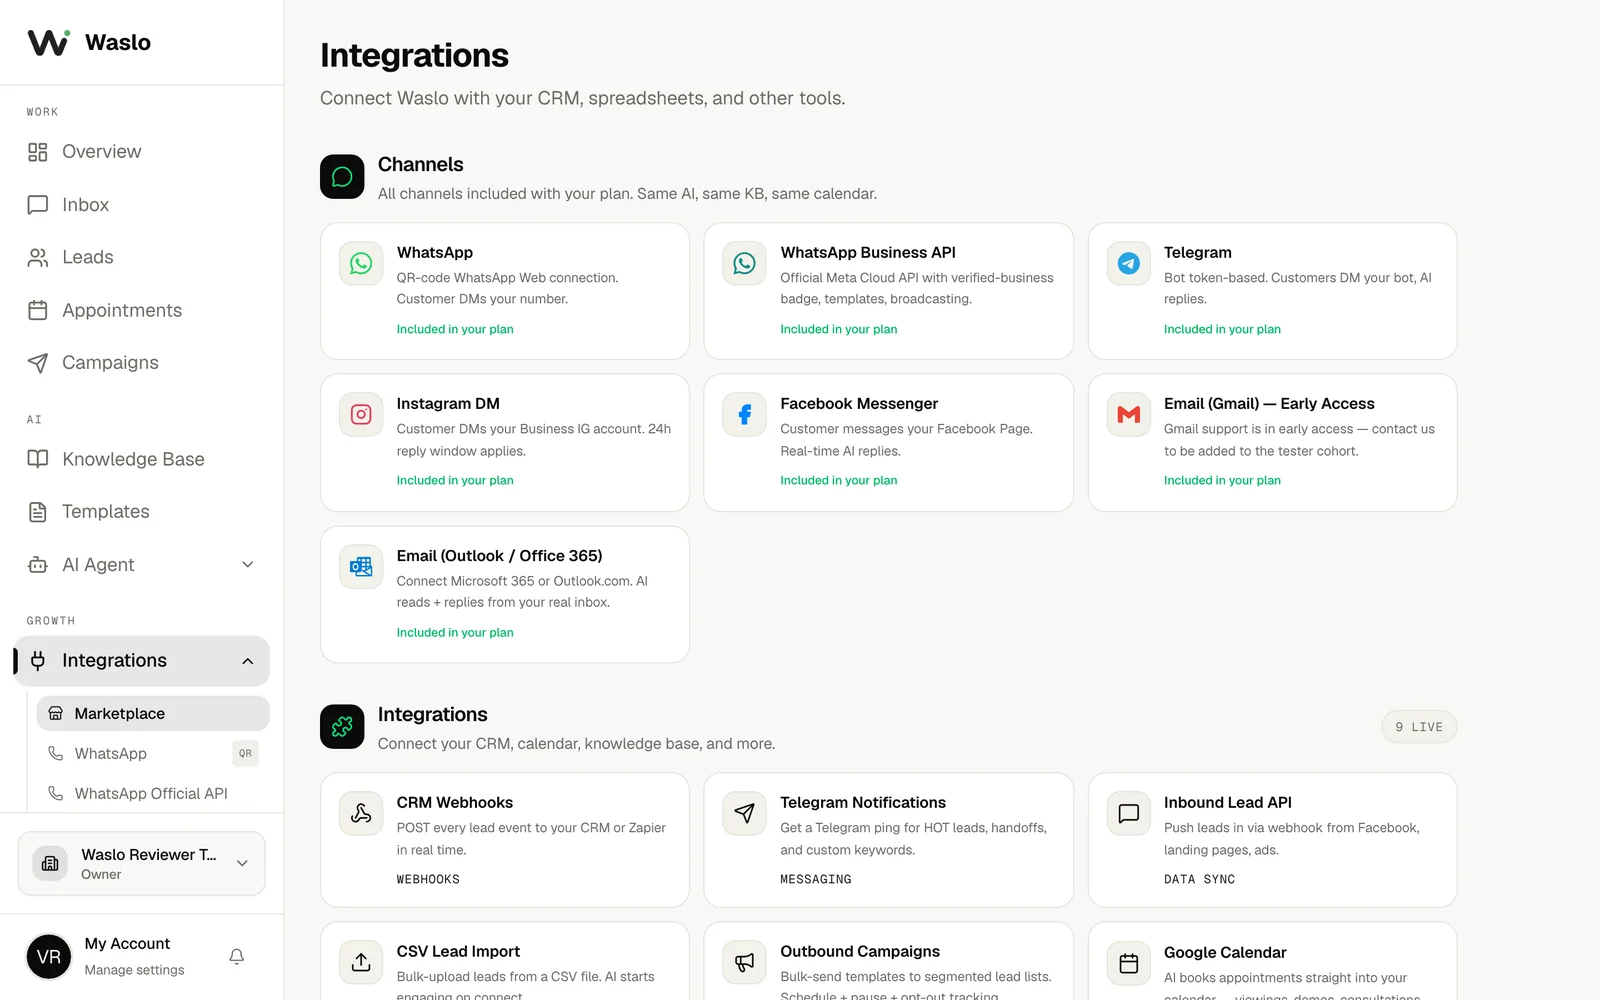Screen dimensions: 1600x1000
Task: Click the notifications bell icon
Action: (x=237, y=957)
